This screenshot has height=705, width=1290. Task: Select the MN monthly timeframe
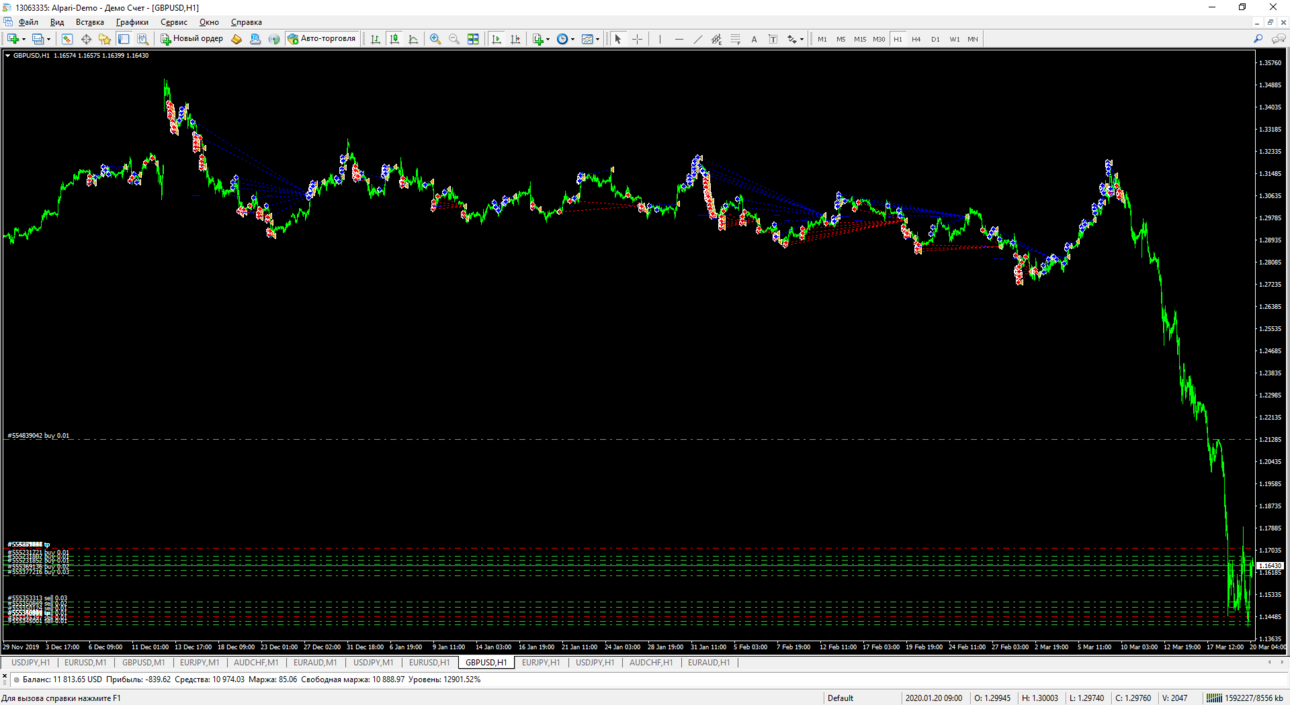pos(973,39)
